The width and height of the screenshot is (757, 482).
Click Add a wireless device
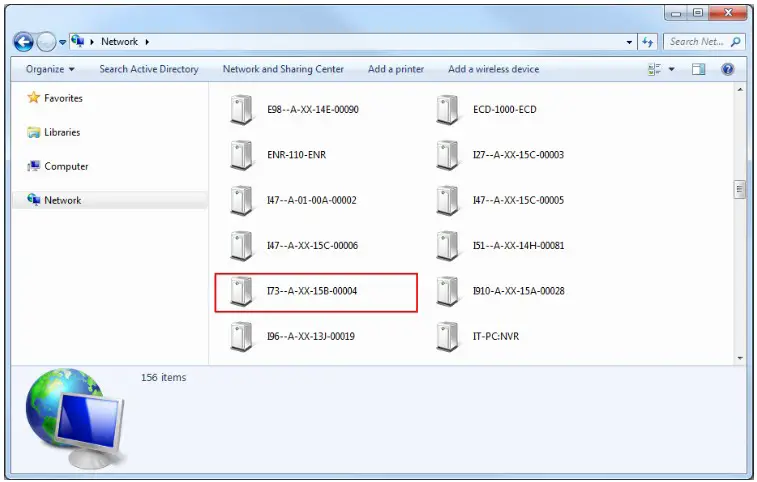[493, 69]
